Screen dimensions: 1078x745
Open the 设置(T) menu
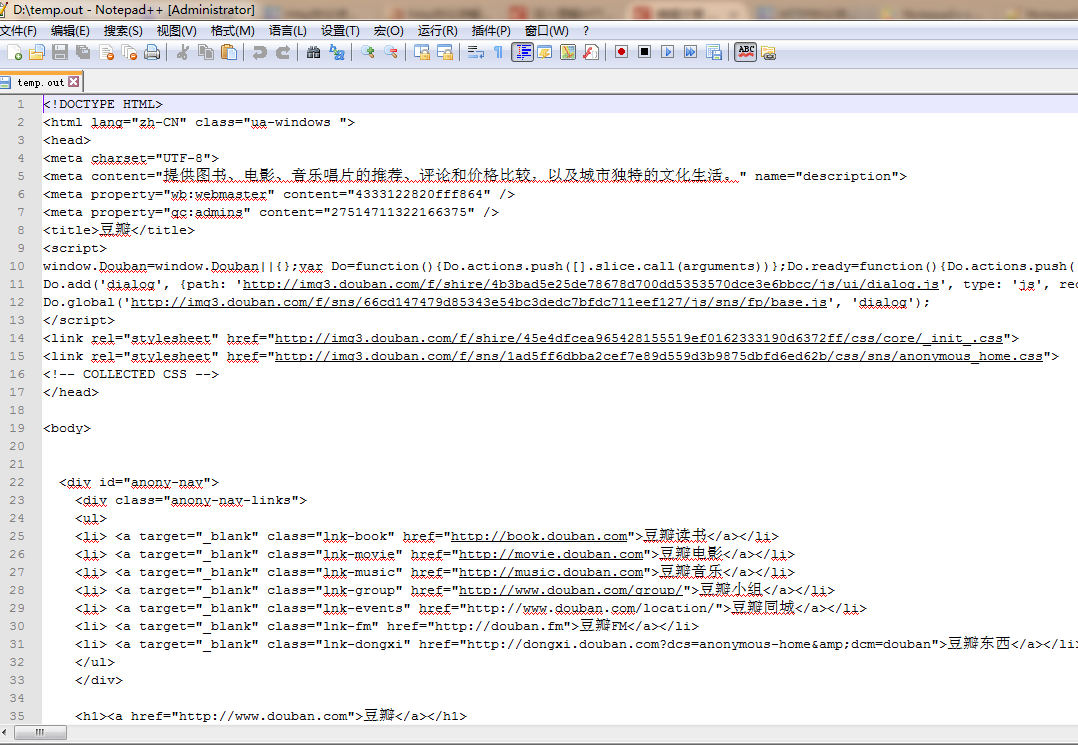pos(340,30)
